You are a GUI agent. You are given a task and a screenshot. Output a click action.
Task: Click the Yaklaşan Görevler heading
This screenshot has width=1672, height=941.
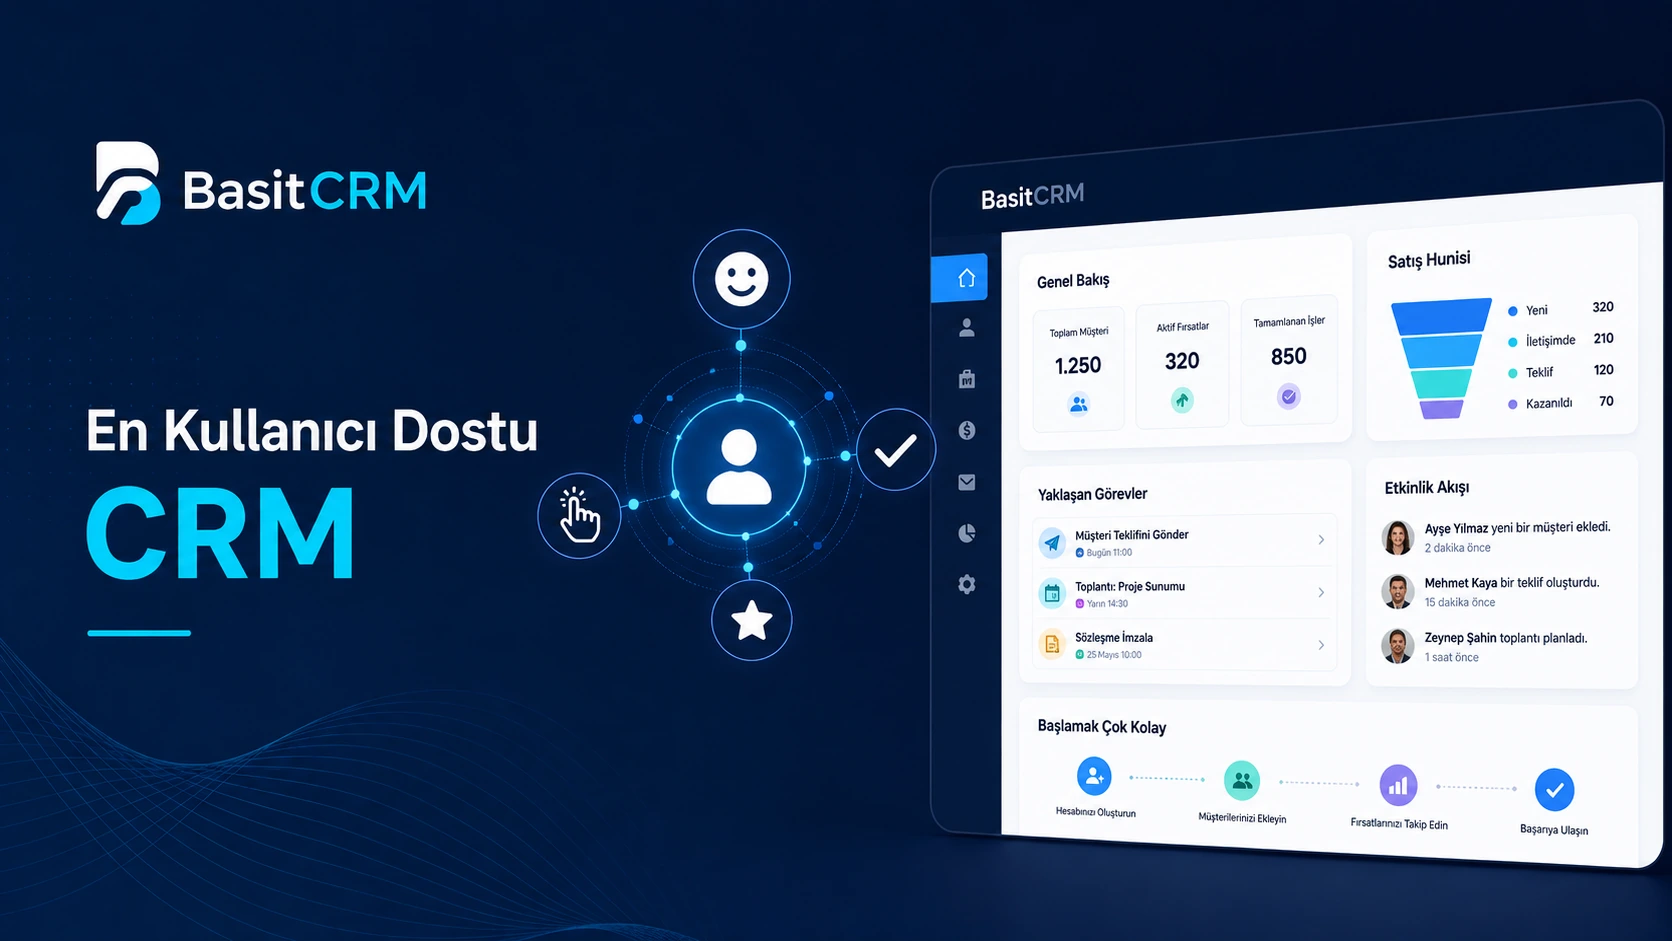click(x=1092, y=494)
